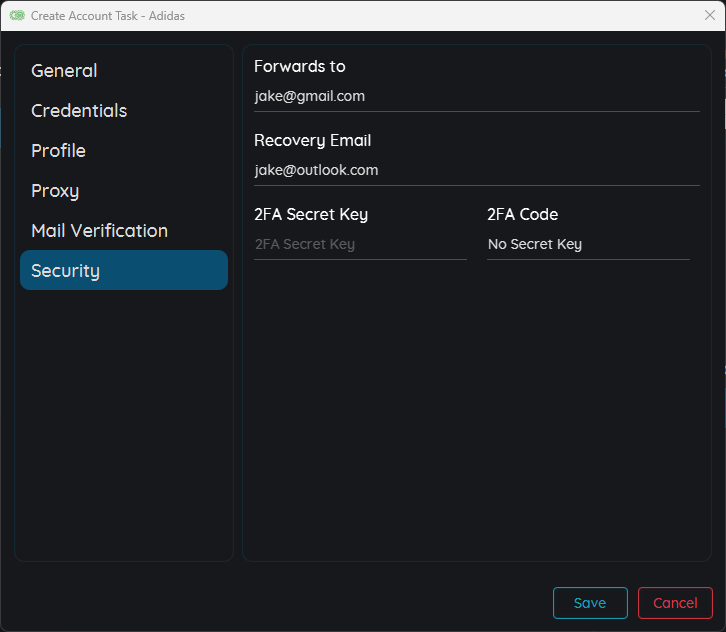Click the green app icon in title bar
Viewport: 726px width, 632px height.
coord(17,16)
